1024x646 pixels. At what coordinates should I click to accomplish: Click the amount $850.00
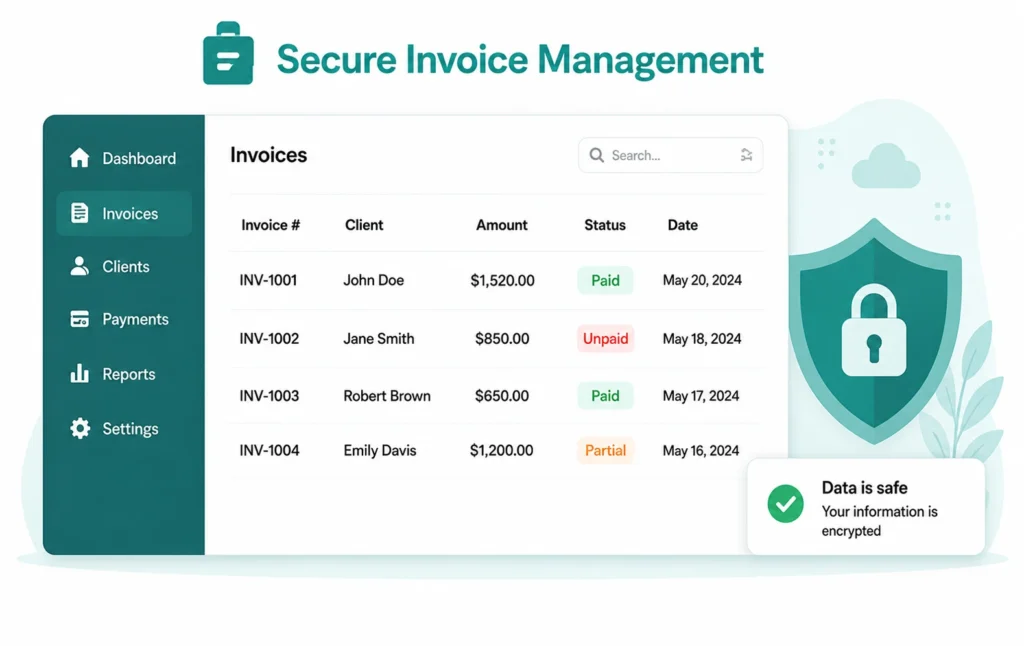(x=502, y=338)
